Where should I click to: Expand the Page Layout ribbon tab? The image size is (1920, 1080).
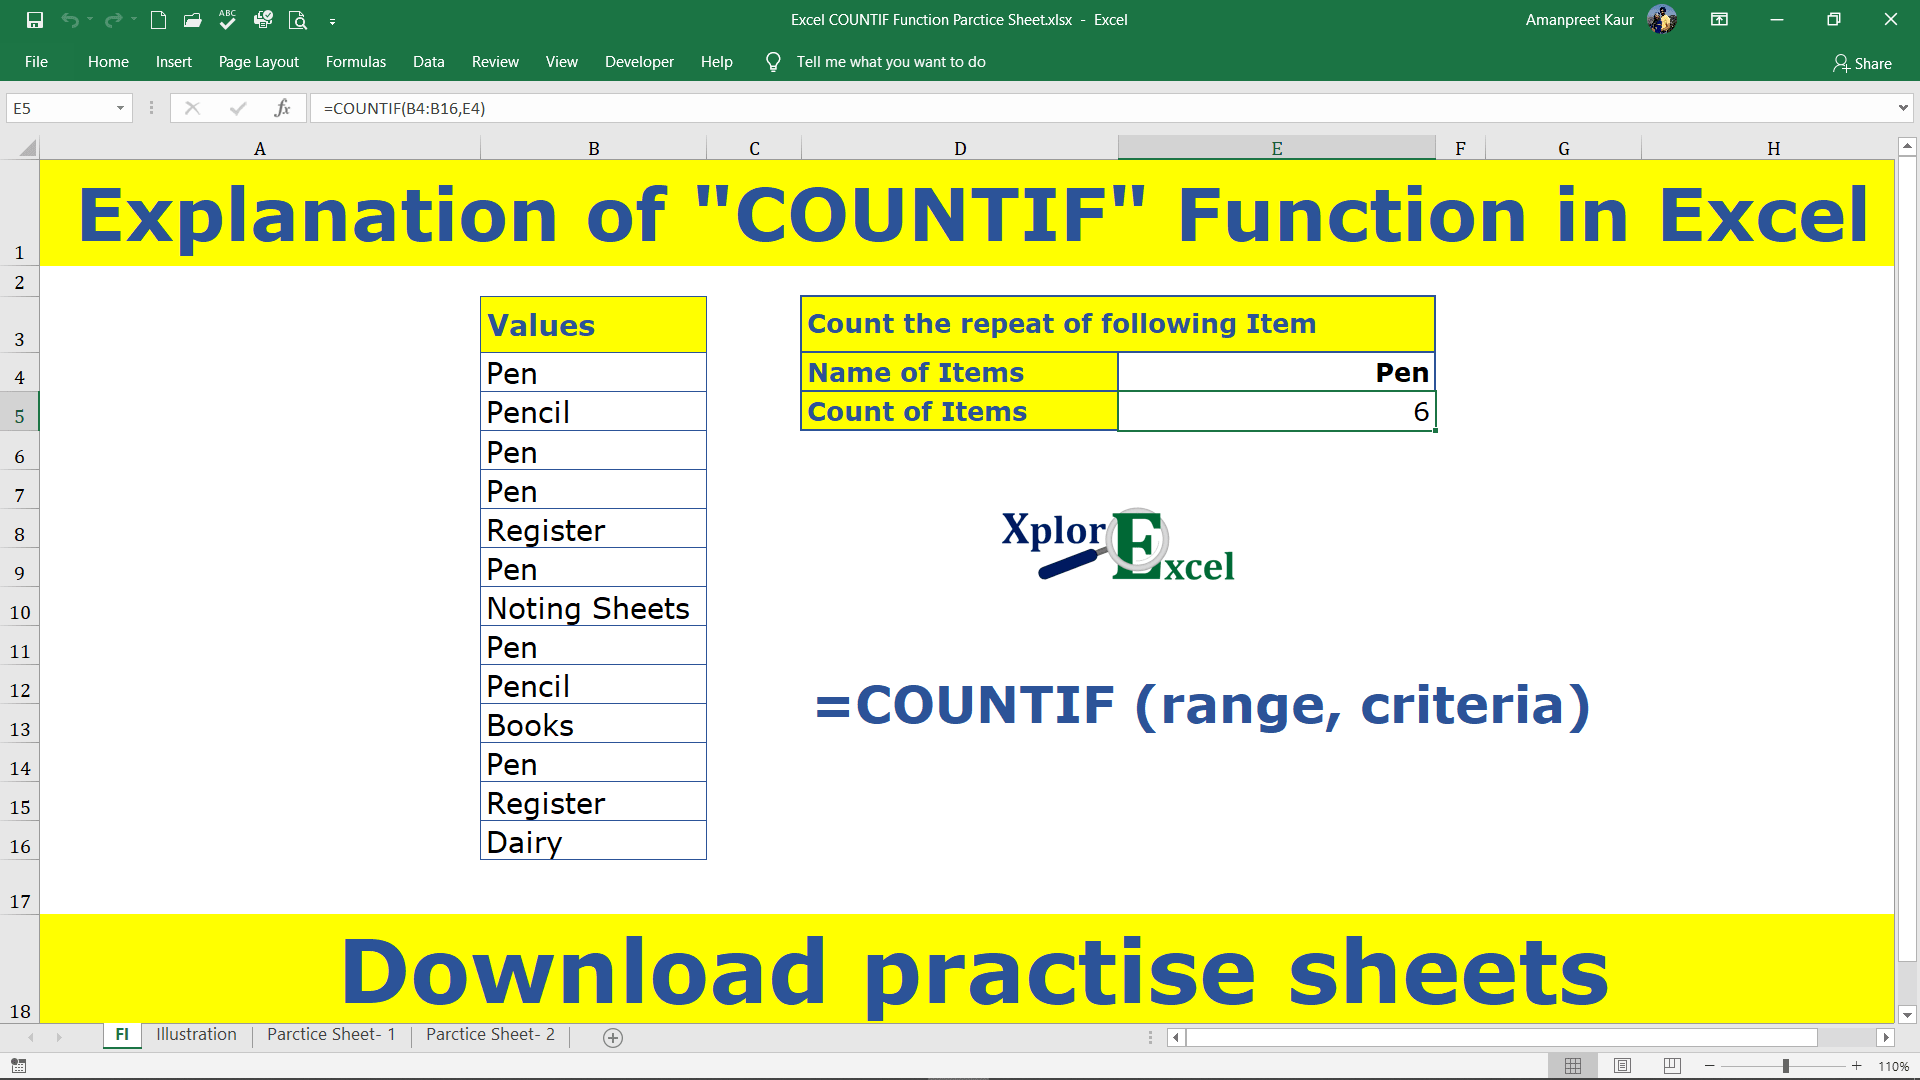[x=257, y=62]
